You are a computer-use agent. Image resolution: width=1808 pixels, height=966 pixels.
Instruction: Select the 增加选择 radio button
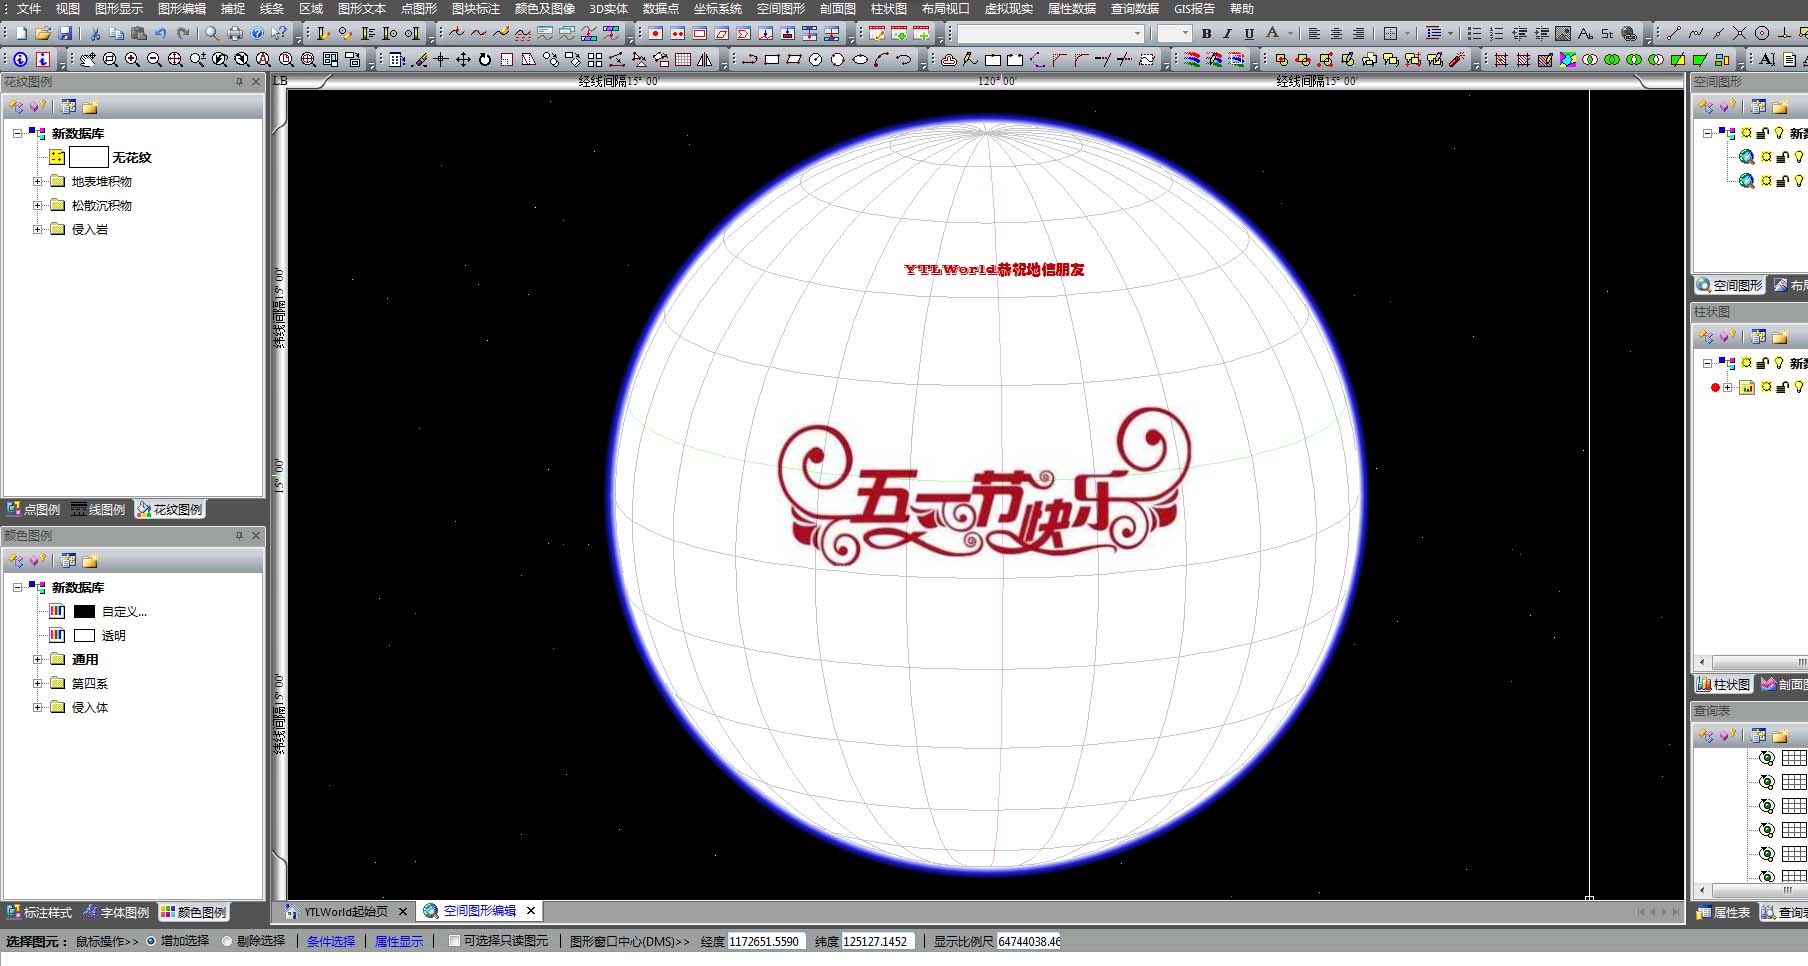pyautogui.click(x=151, y=941)
